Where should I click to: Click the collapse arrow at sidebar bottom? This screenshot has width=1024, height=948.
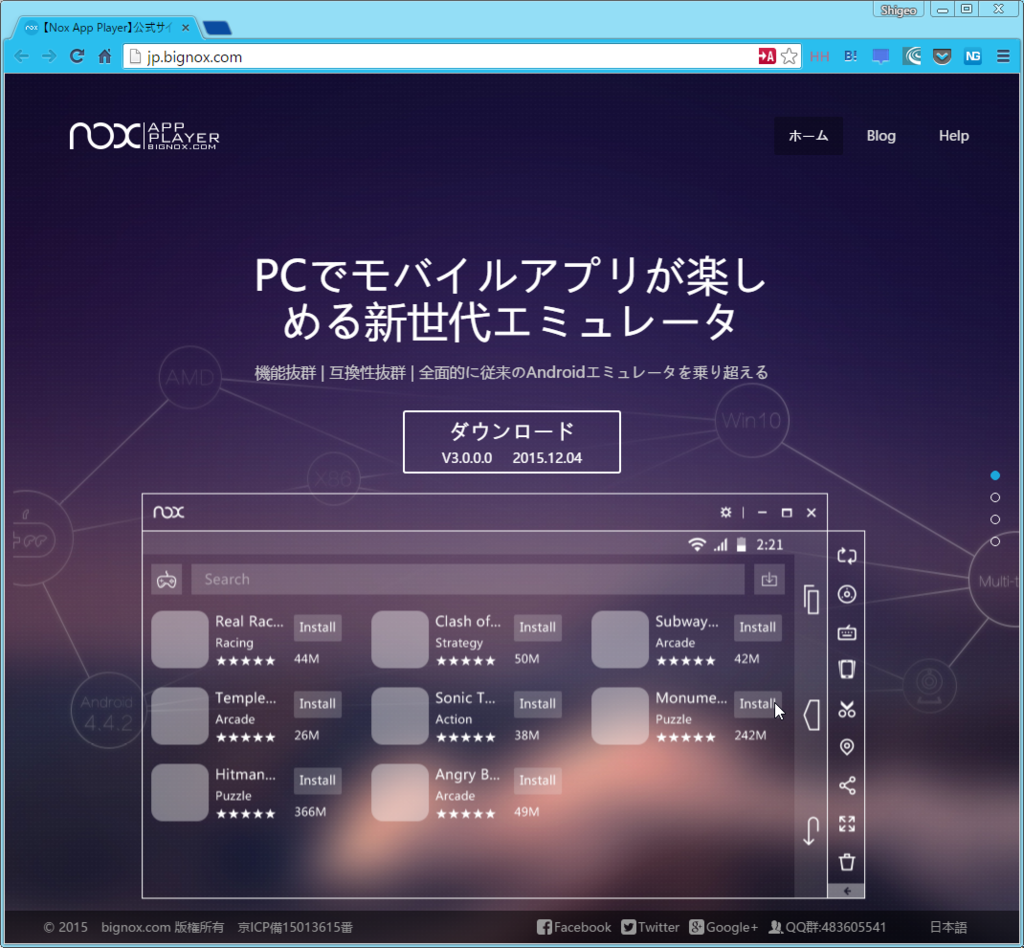pyautogui.click(x=846, y=891)
